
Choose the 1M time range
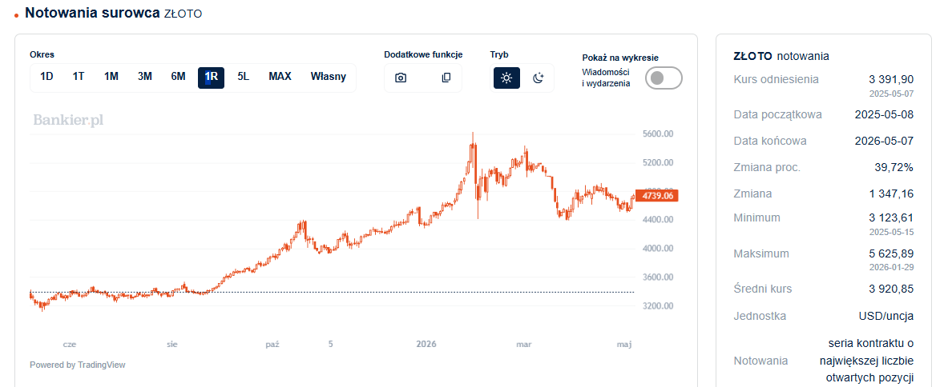point(111,77)
